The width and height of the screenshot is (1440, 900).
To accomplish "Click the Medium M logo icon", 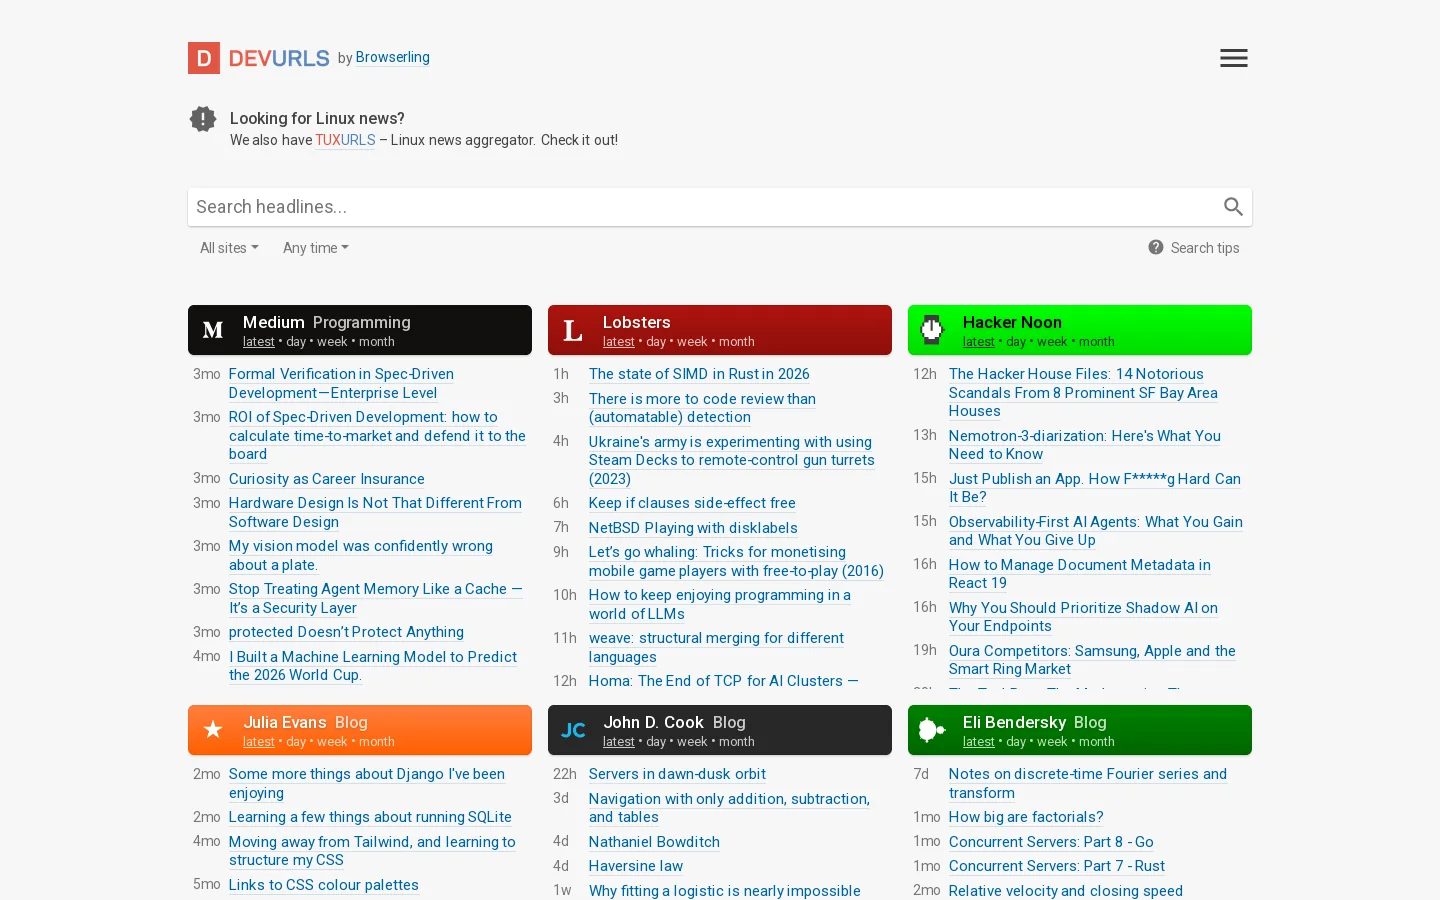I will pyautogui.click(x=213, y=330).
